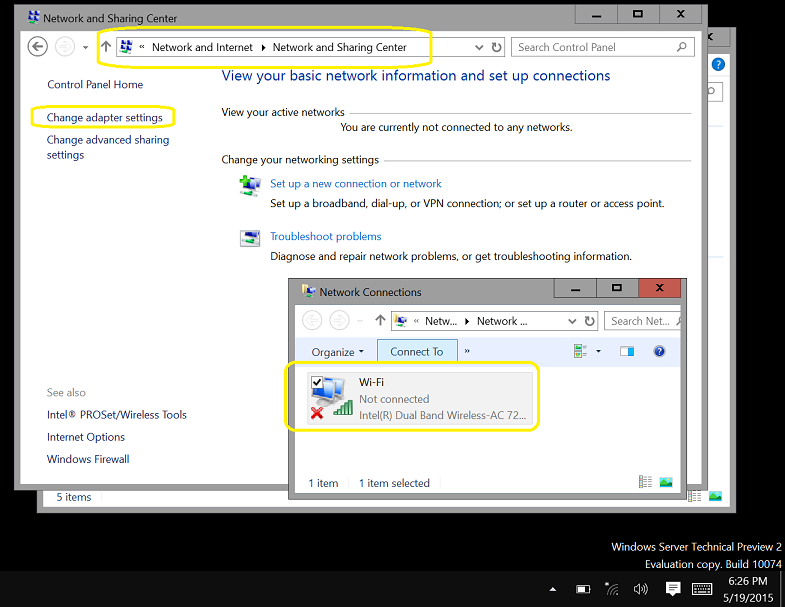This screenshot has height=607, width=785.
Task: Click the Back arrow in Network and Sharing Center
Action: point(38,47)
